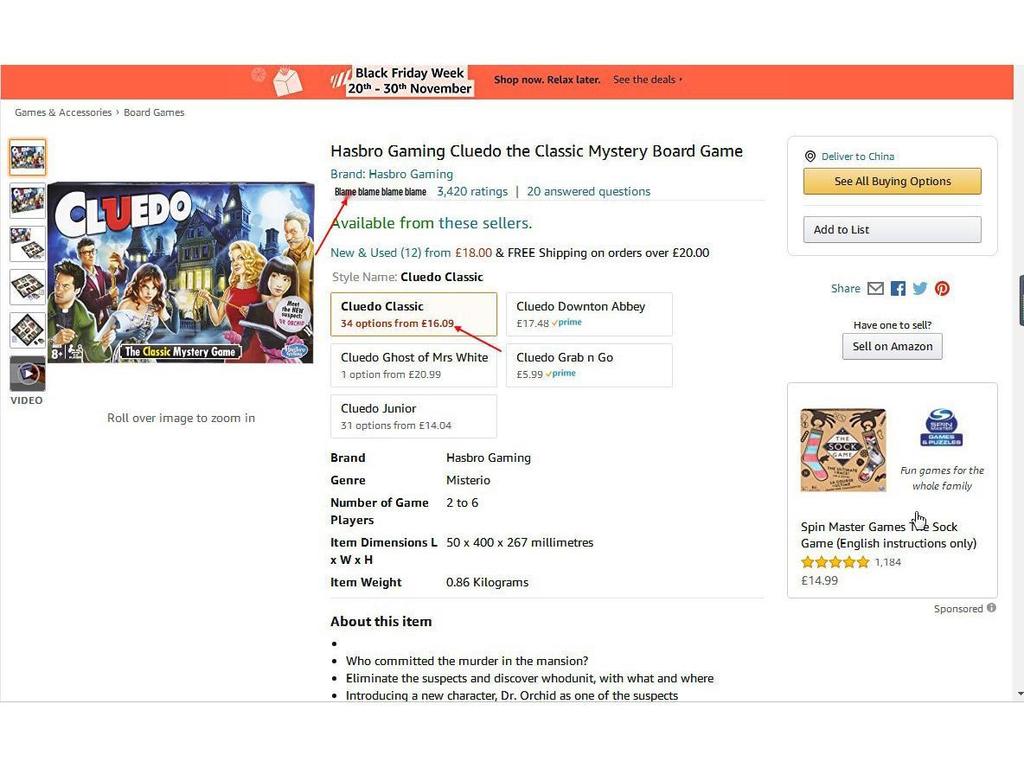Open the 3,420 ratings link
Image resolution: width=1024 pixels, height=768 pixels.
(x=472, y=191)
